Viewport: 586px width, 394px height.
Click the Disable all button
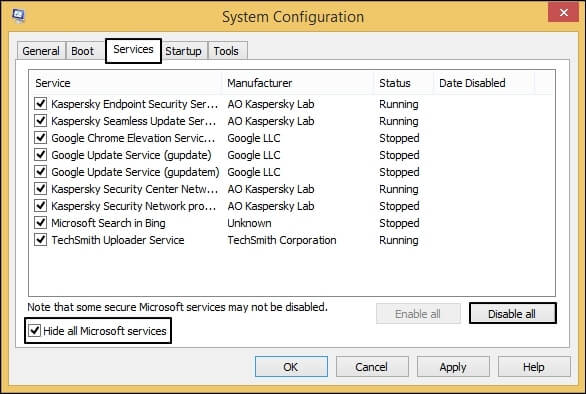click(512, 314)
